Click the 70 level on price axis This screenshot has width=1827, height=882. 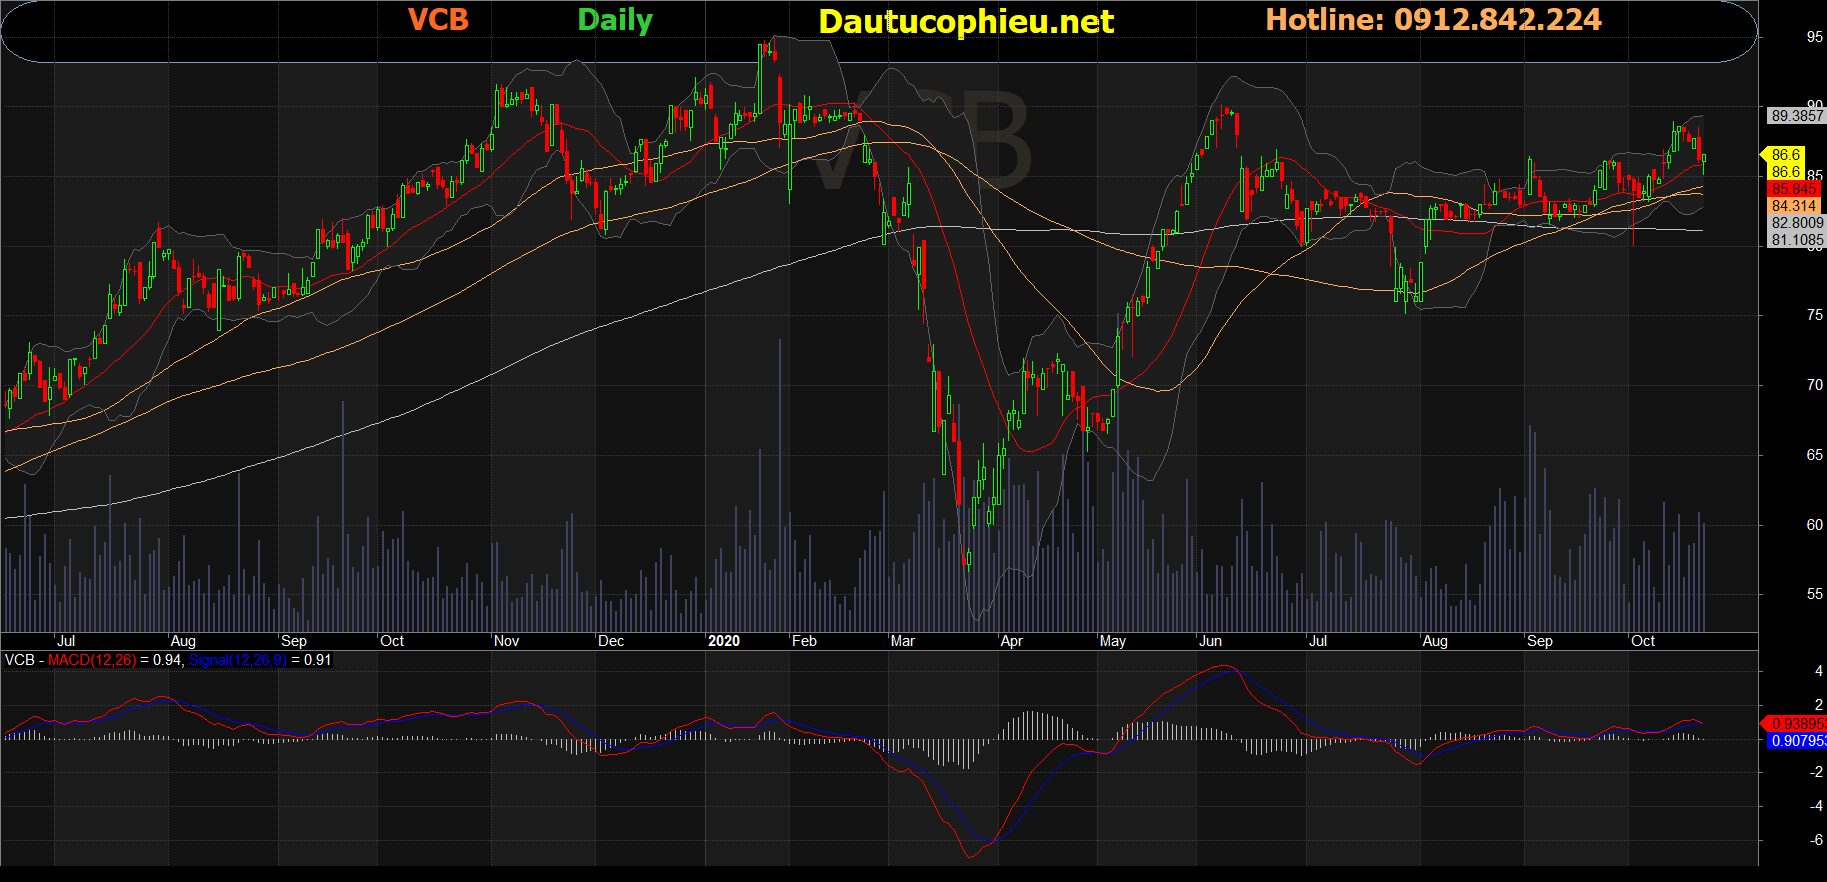(x=1814, y=385)
